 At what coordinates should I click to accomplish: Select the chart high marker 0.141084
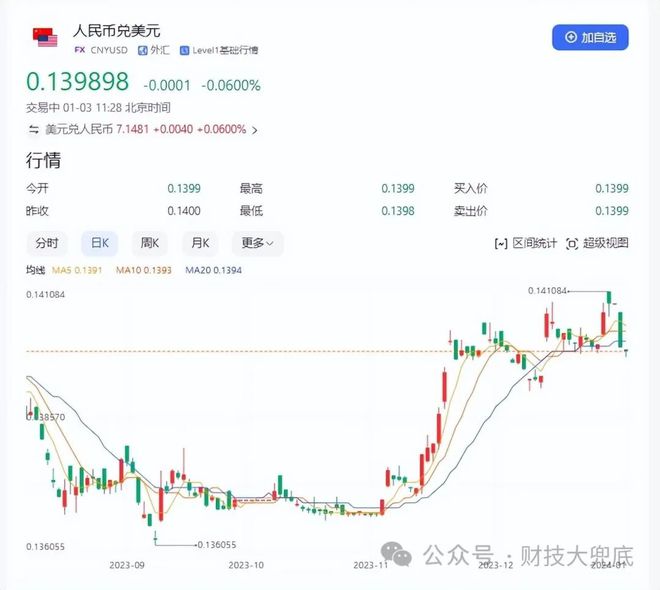tap(547, 291)
